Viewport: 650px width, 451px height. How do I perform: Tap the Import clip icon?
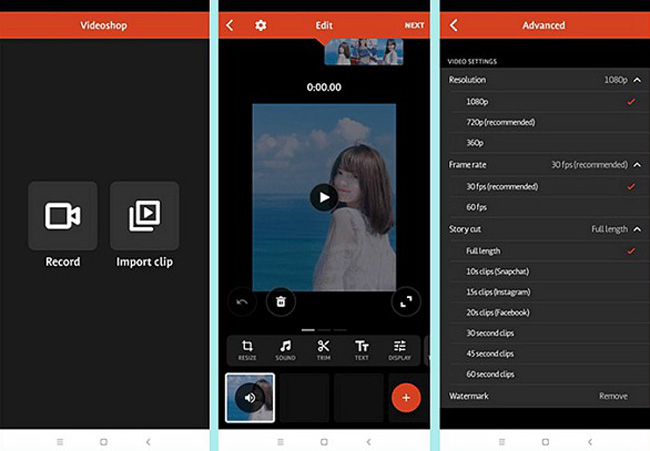pos(144,216)
